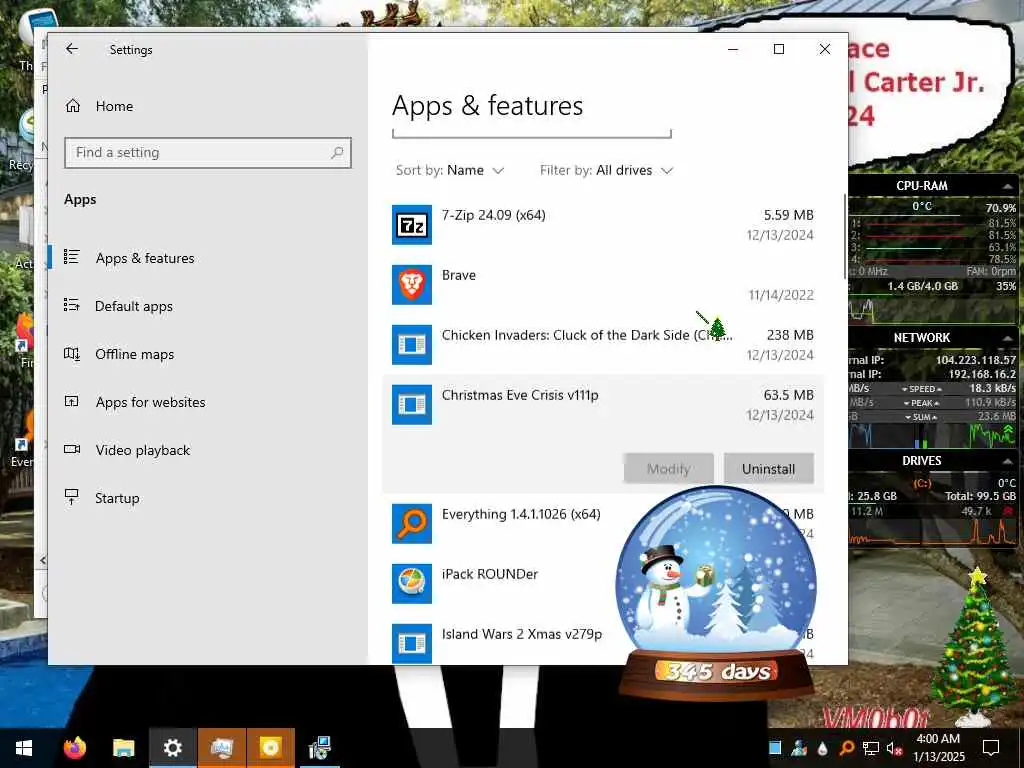Select the Brave list entry text
This screenshot has height=768, width=1024.
point(458,275)
